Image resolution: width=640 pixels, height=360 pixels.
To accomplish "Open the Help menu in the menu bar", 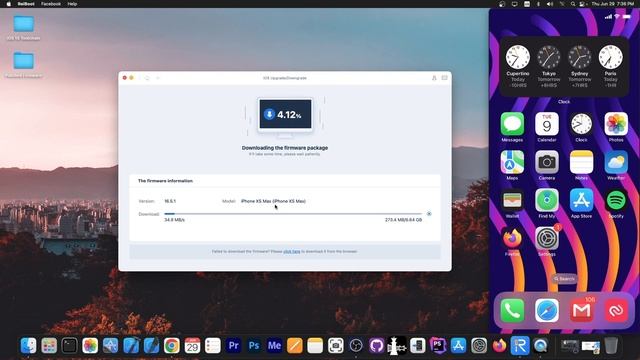I will click(x=72, y=4).
